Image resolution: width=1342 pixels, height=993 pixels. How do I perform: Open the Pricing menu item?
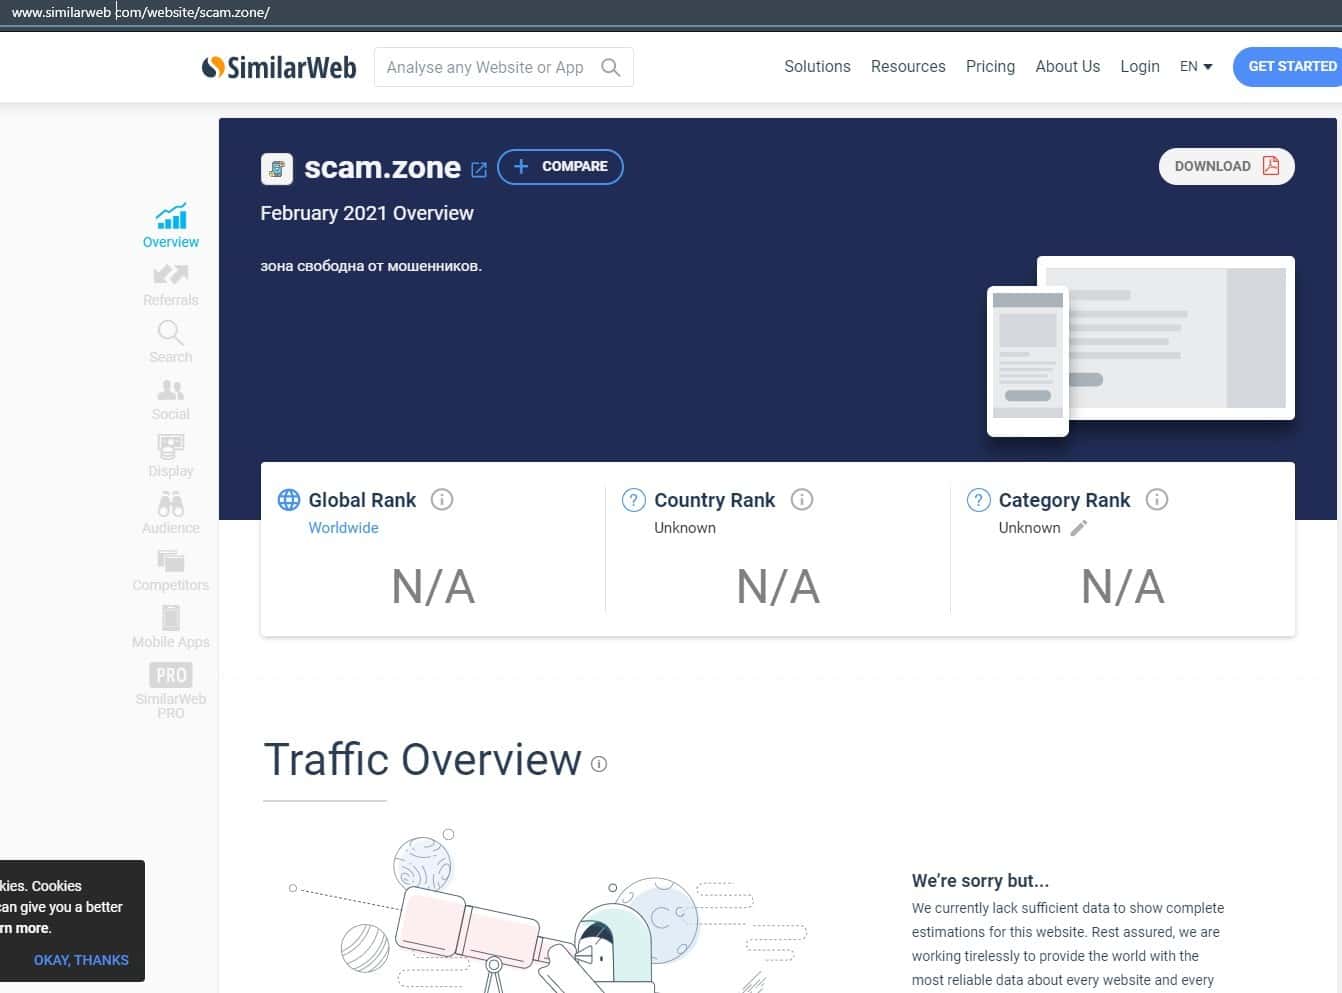[x=990, y=67]
